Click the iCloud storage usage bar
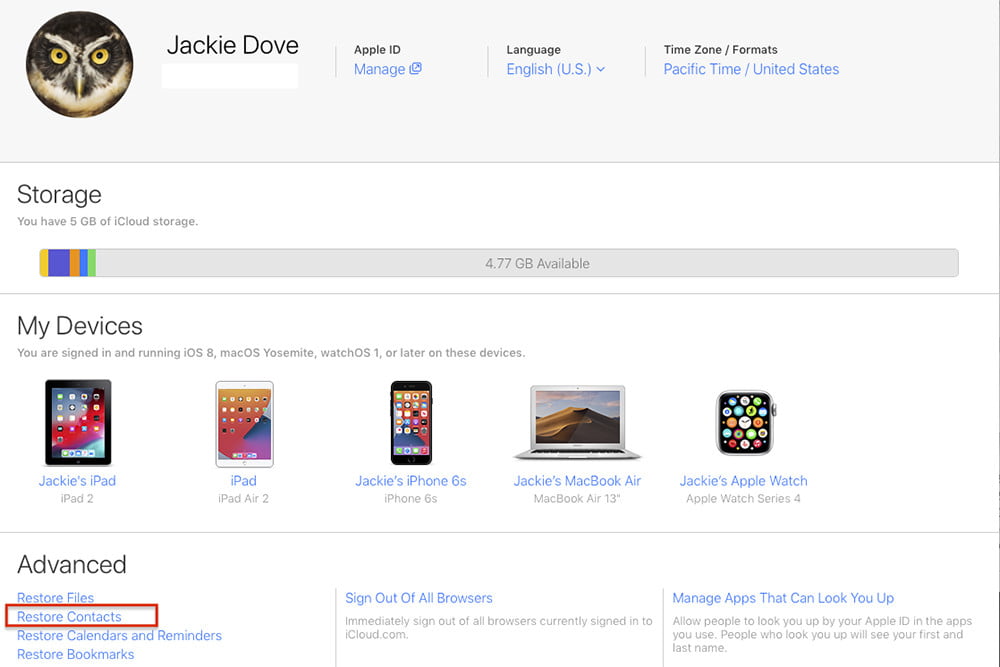This screenshot has height=667, width=1000. [498, 263]
